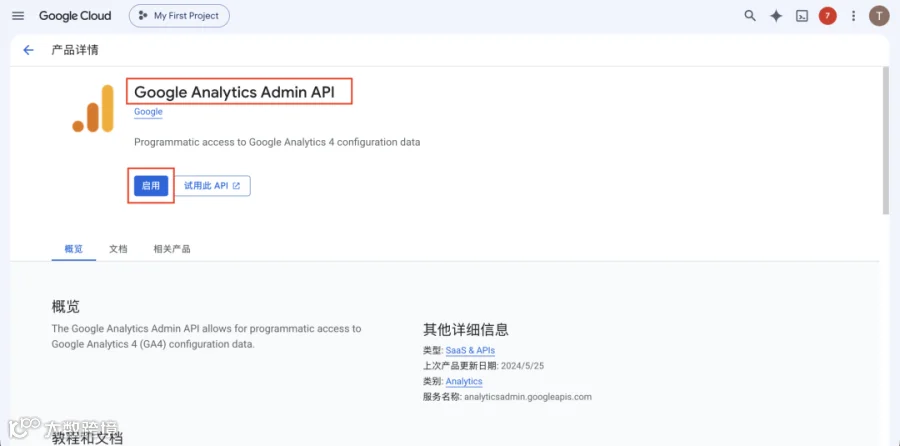
Task: Click the Google Analytics logo image
Action: tap(93, 108)
